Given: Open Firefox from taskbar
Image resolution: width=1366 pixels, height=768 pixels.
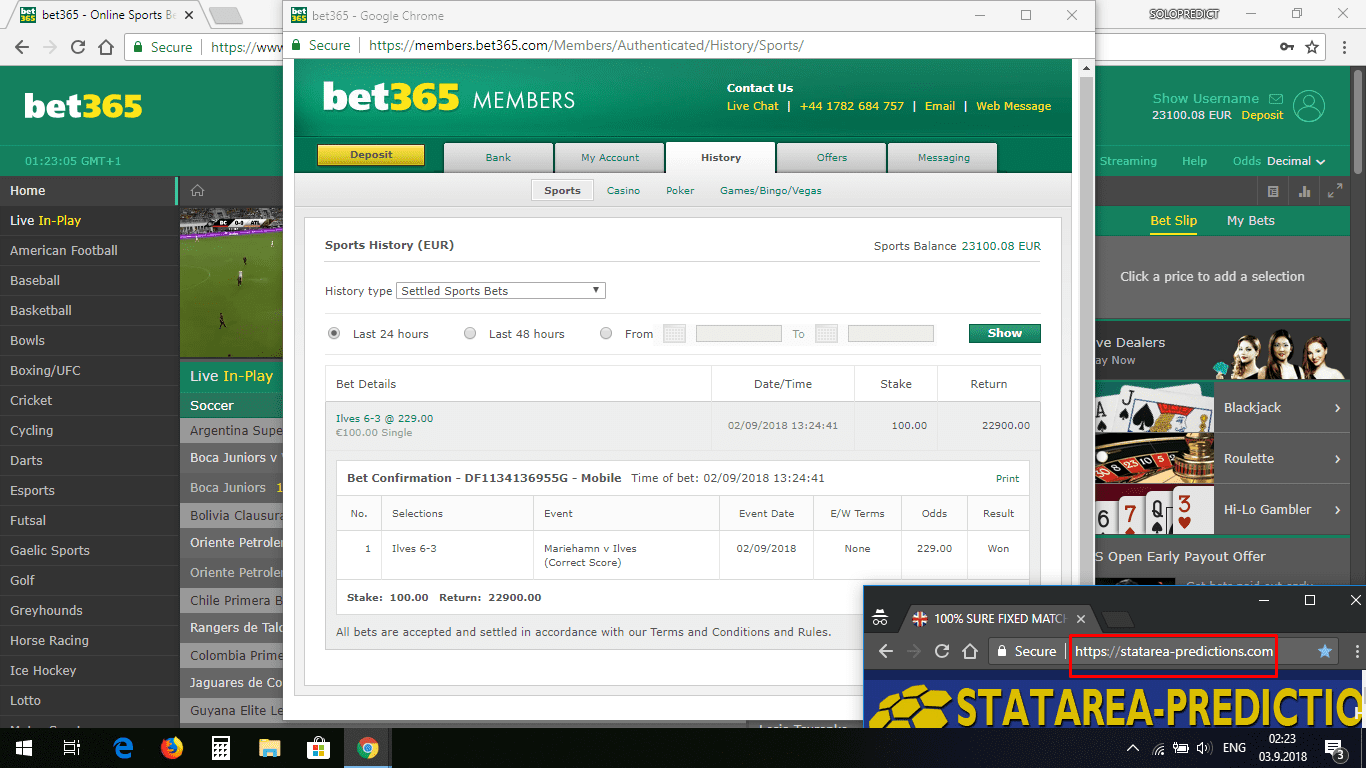Looking at the screenshot, I should point(172,748).
